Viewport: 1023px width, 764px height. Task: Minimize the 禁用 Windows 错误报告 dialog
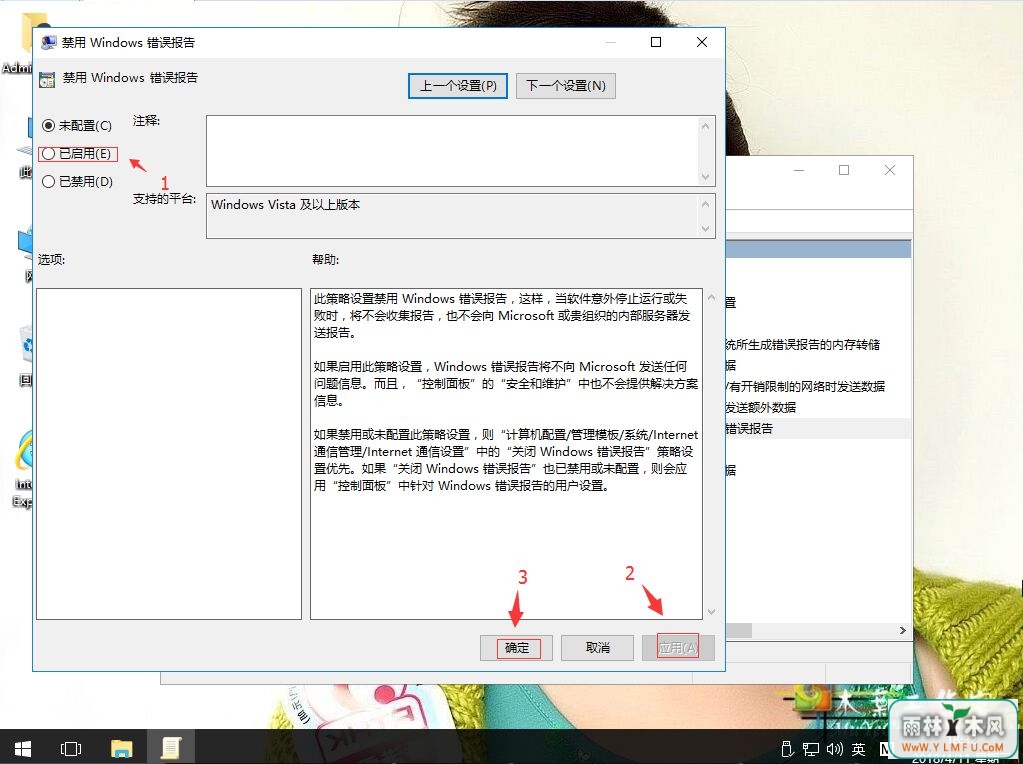pos(611,42)
